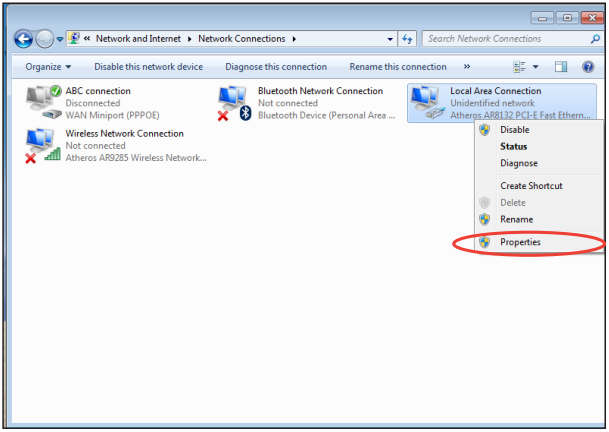Click the Bluetooth Network Connection name

320,91
